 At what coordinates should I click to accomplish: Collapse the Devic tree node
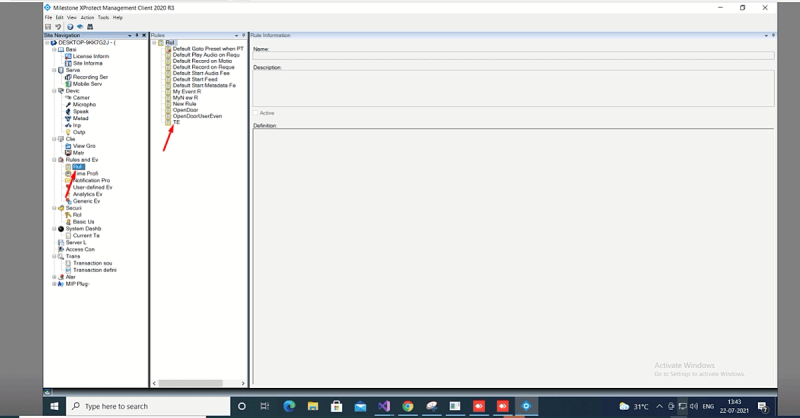[54, 91]
